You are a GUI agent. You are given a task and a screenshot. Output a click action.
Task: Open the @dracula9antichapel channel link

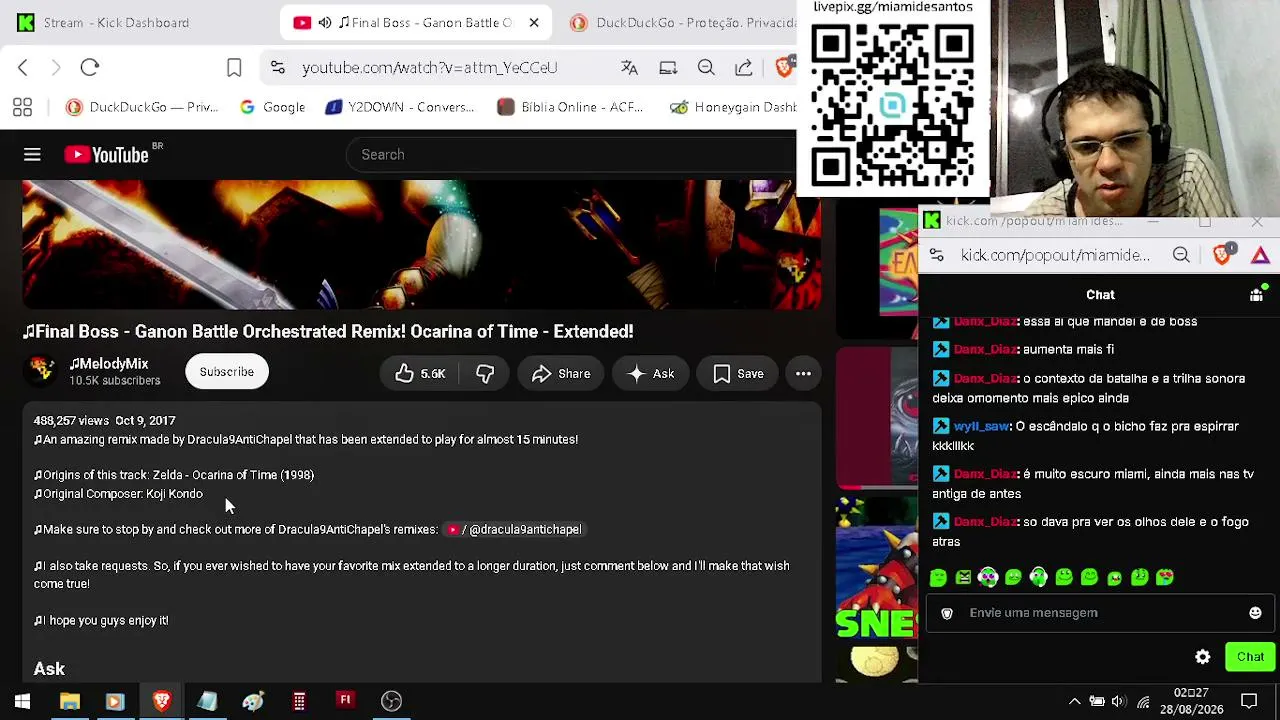514,529
